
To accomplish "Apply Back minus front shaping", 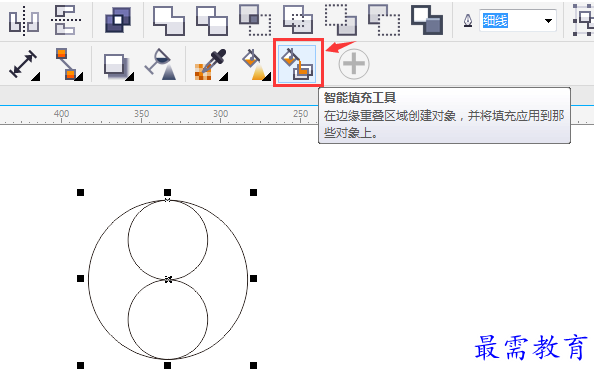I will point(384,20).
